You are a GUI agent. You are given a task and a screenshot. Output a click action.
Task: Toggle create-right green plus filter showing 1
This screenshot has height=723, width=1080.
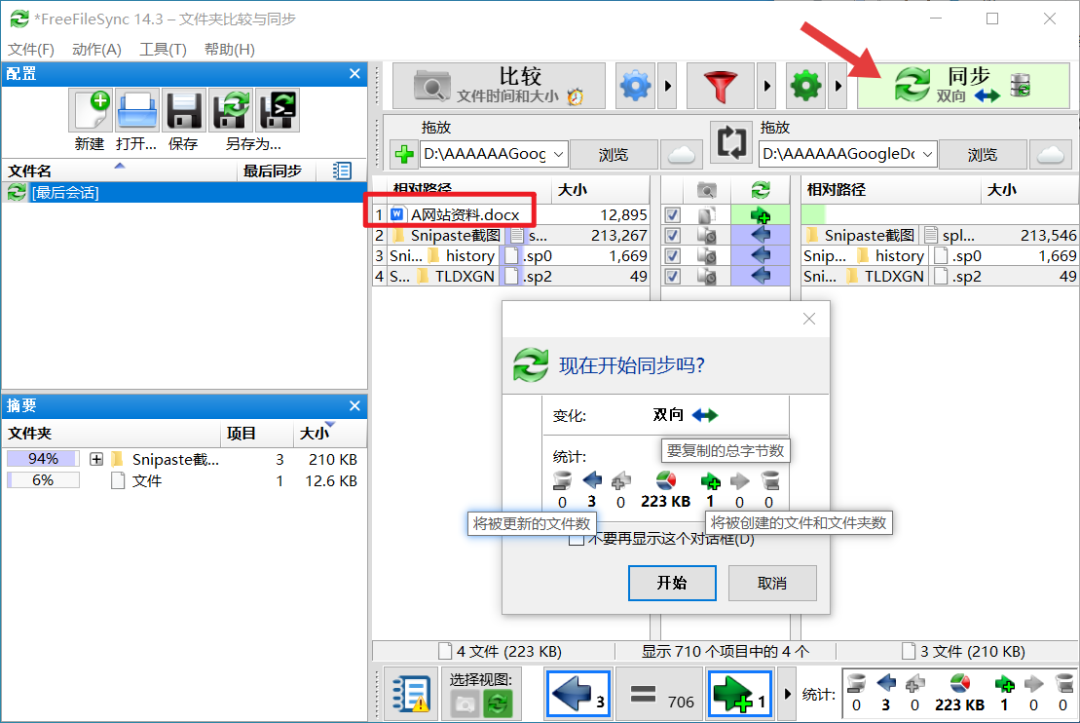(740, 693)
